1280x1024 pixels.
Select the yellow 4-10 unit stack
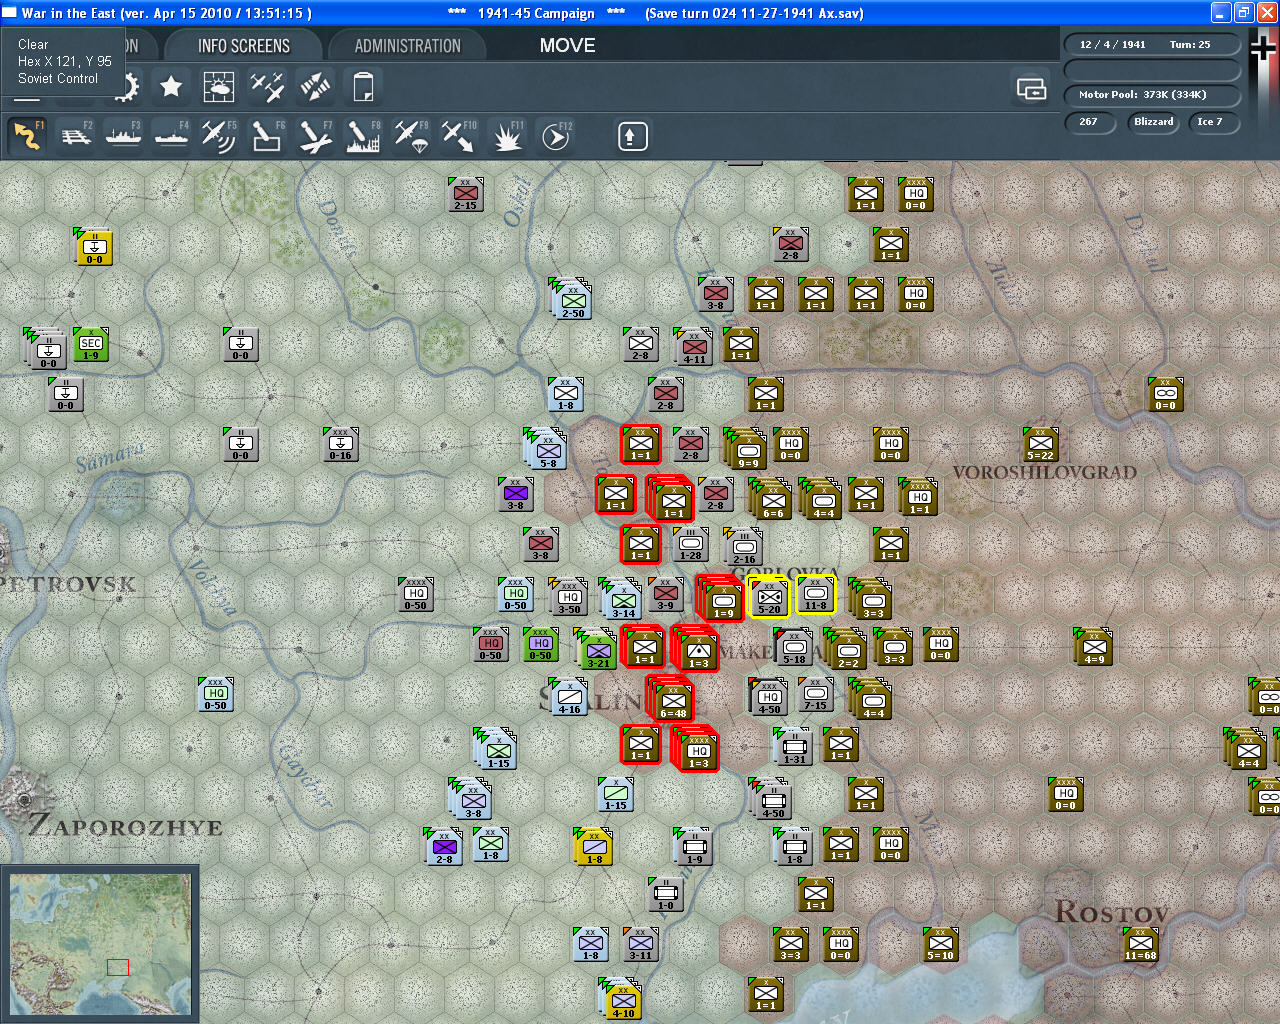click(621, 999)
